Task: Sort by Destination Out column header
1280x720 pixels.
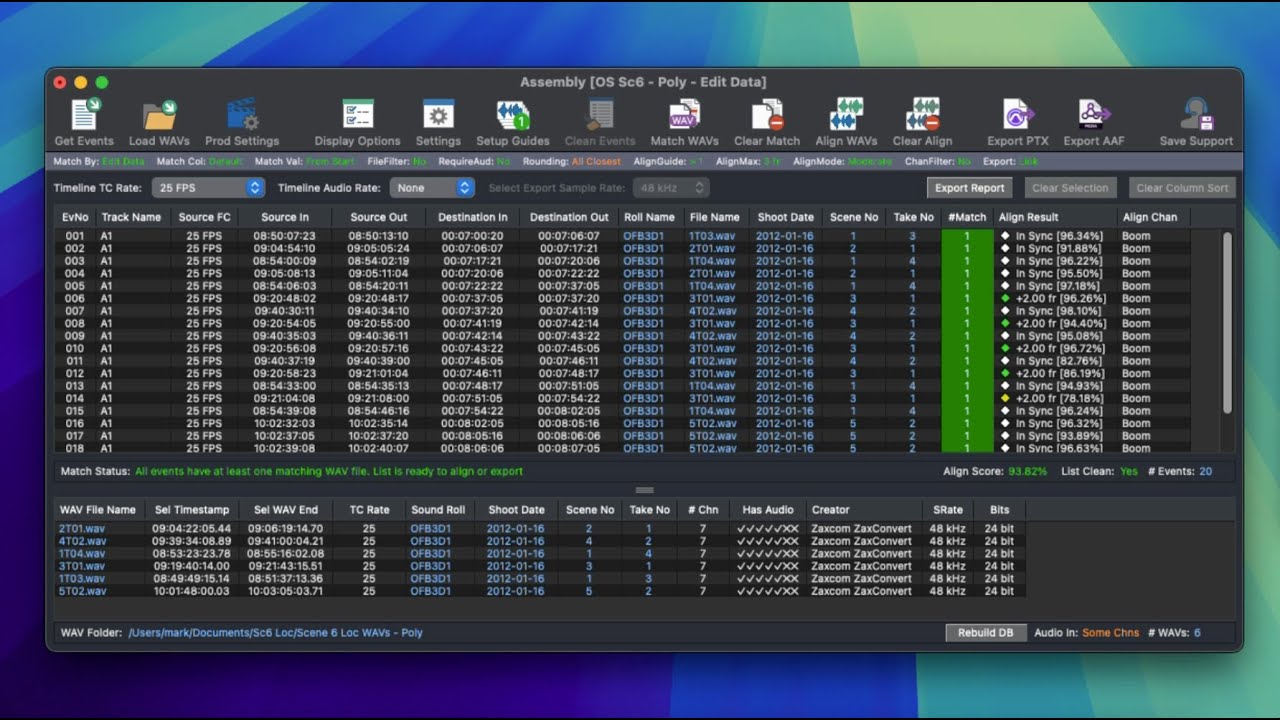Action: pos(569,217)
